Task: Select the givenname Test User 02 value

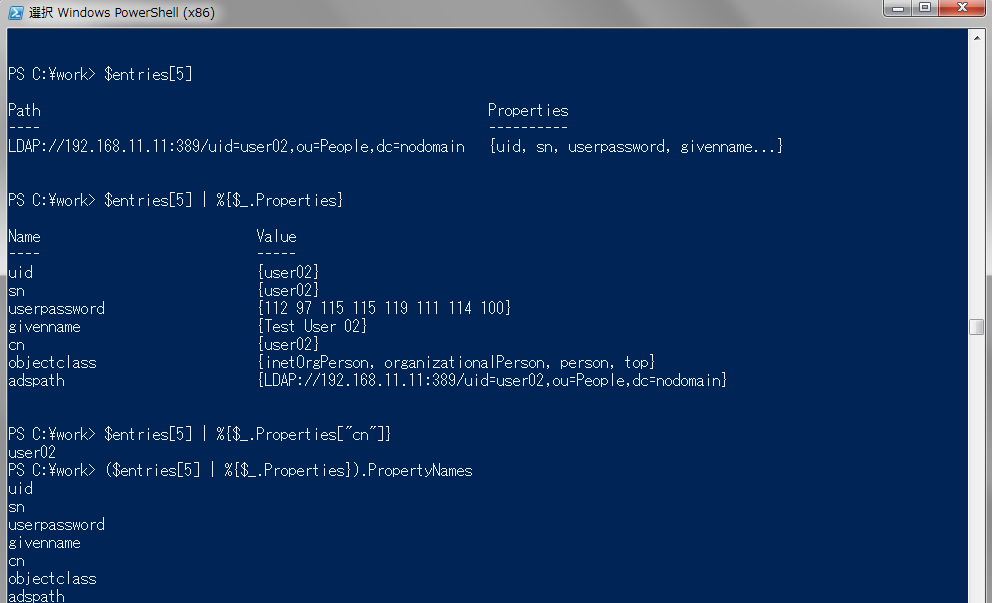Action: [313, 326]
